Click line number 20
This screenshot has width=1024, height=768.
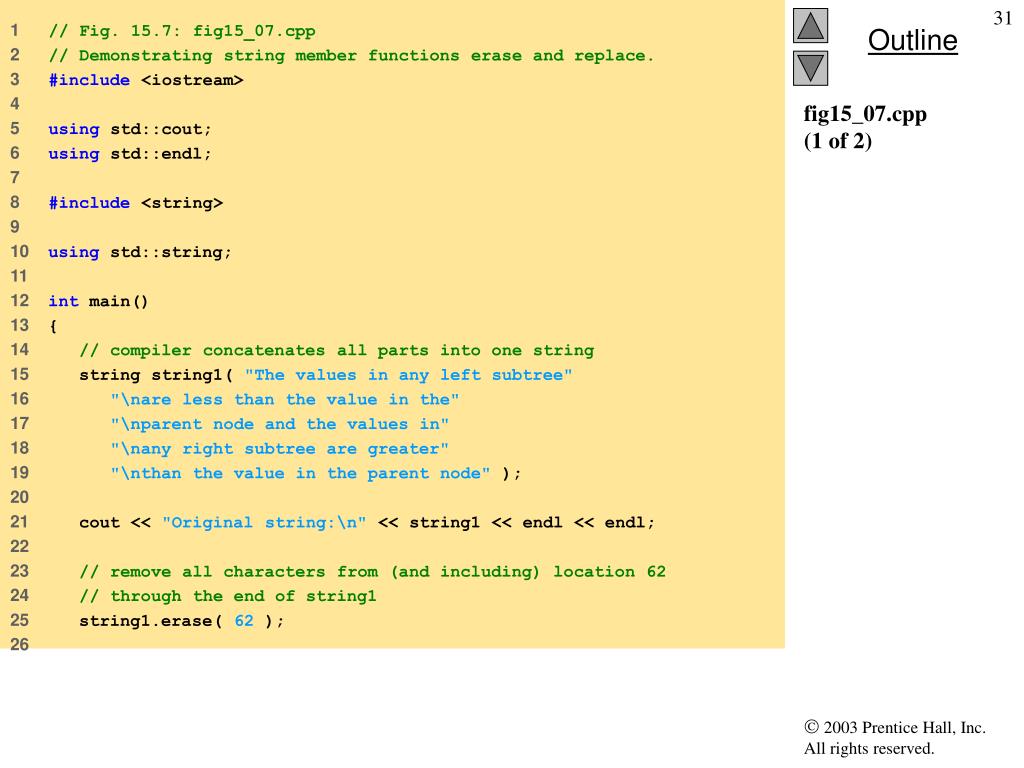[x=20, y=497]
